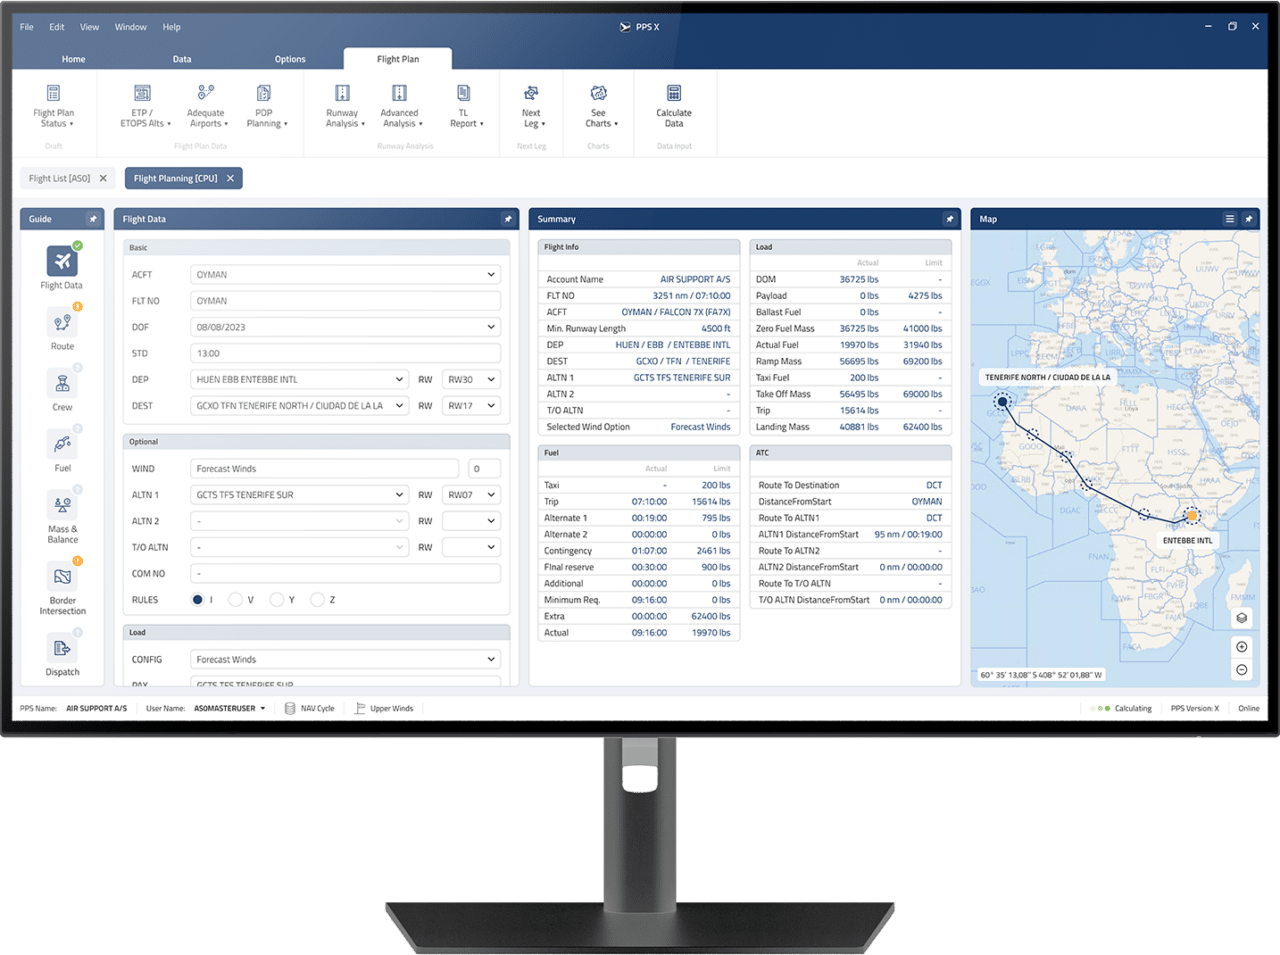The width and height of the screenshot is (1280, 955).
Task: Click the NAV Cycle icon in status bar
Action: [x=289, y=708]
